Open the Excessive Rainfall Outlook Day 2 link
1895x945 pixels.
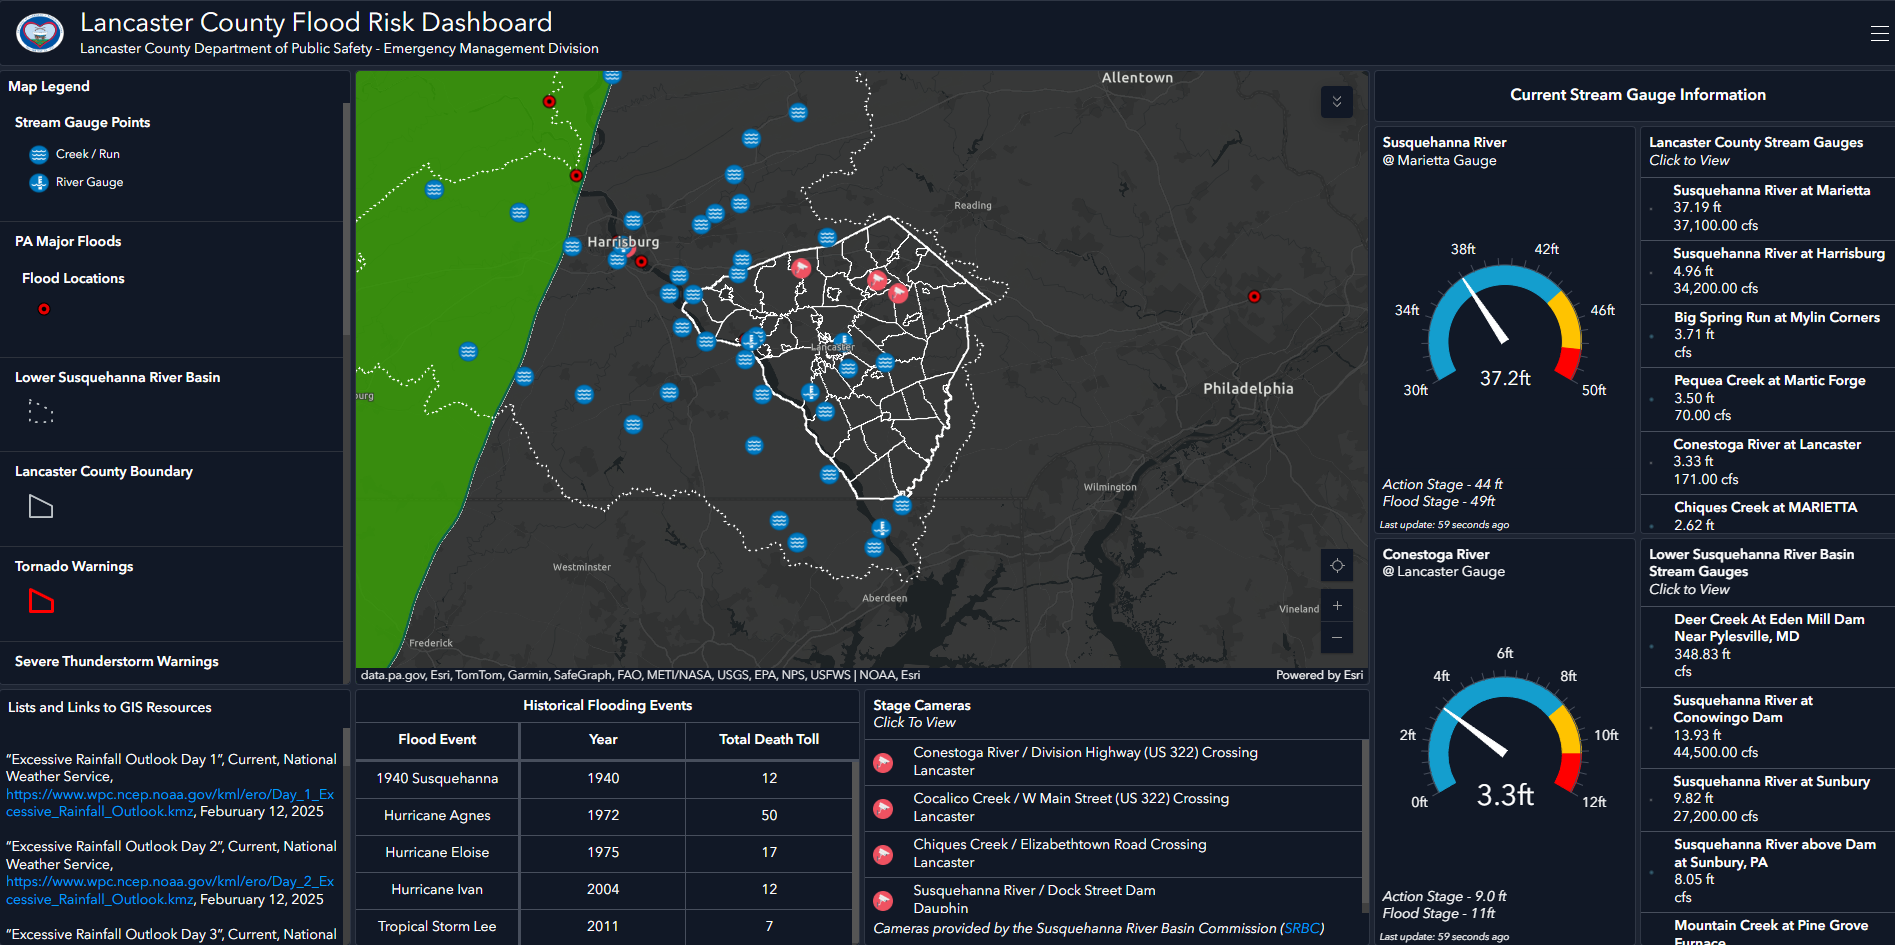(x=170, y=890)
